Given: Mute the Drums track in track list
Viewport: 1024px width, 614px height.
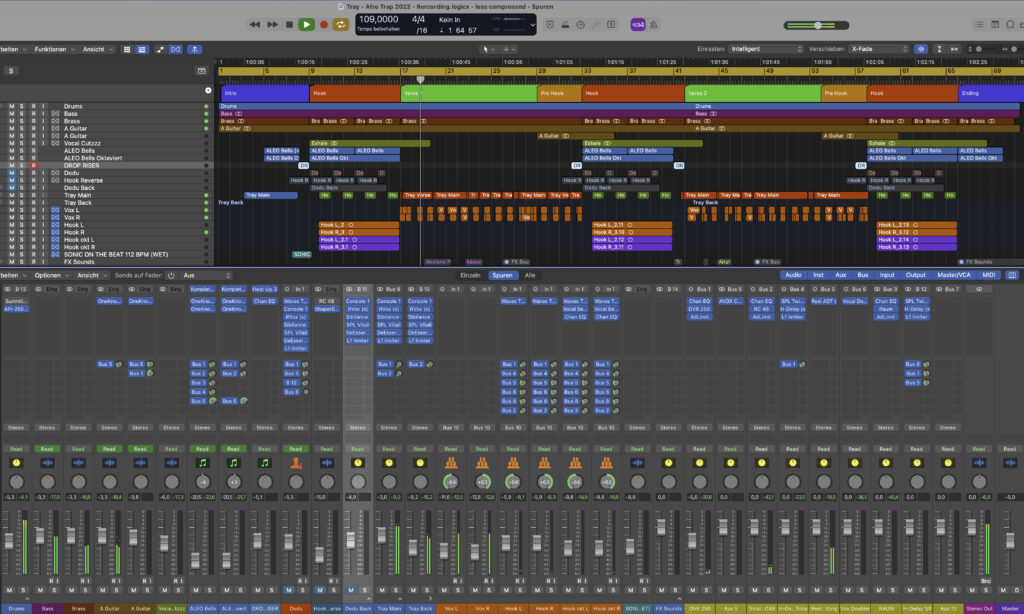Looking at the screenshot, I should 11,106.
